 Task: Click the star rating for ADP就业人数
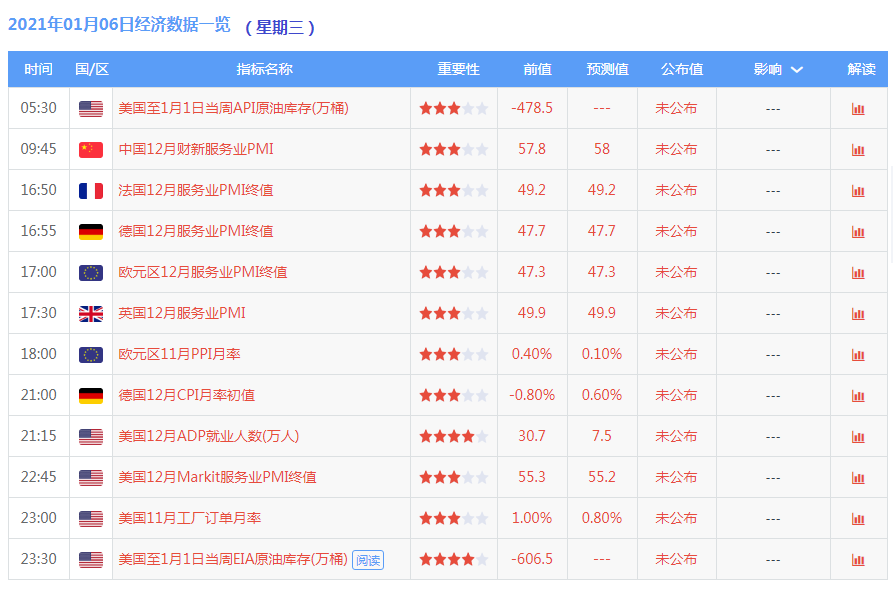pyautogui.click(x=453, y=436)
